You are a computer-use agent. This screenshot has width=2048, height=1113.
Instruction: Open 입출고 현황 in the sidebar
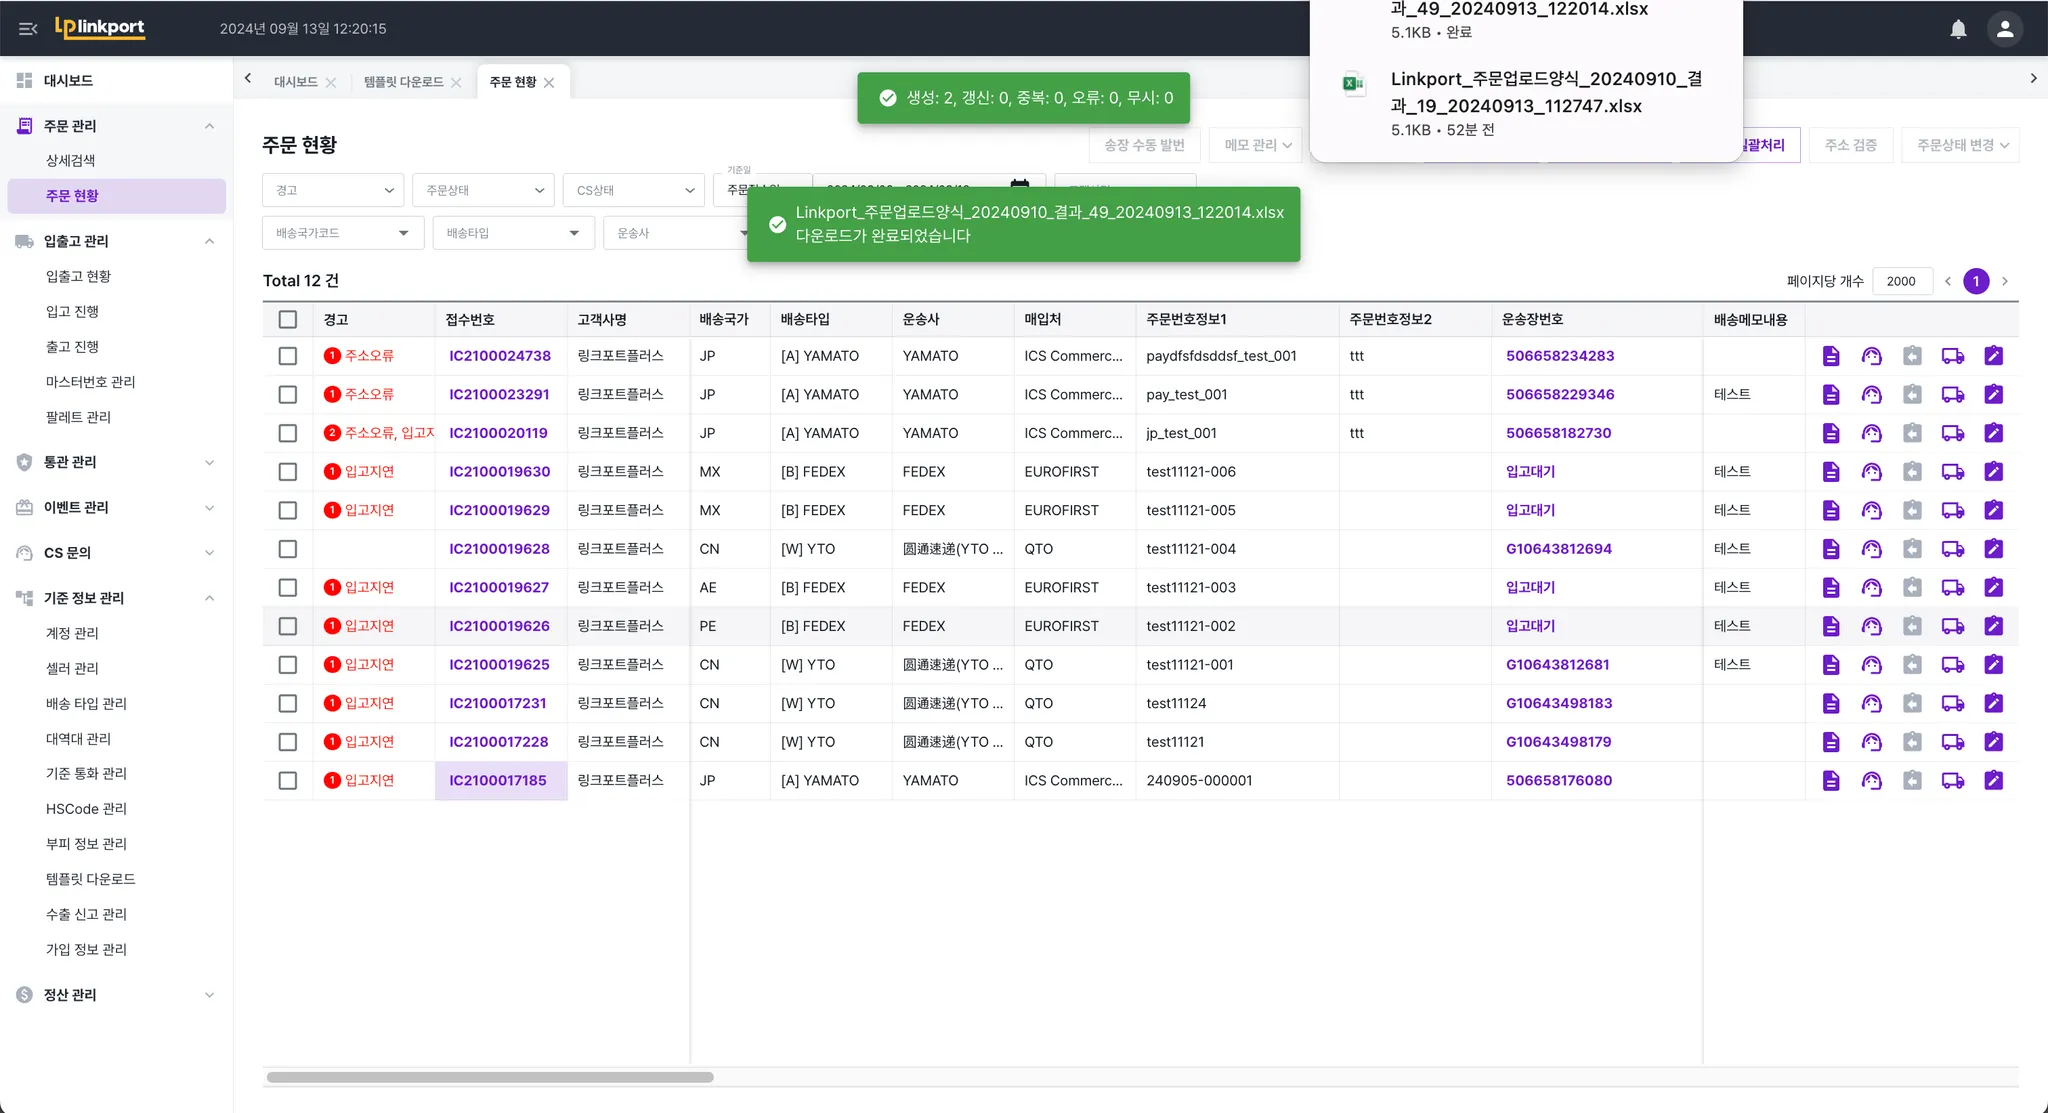pos(78,276)
